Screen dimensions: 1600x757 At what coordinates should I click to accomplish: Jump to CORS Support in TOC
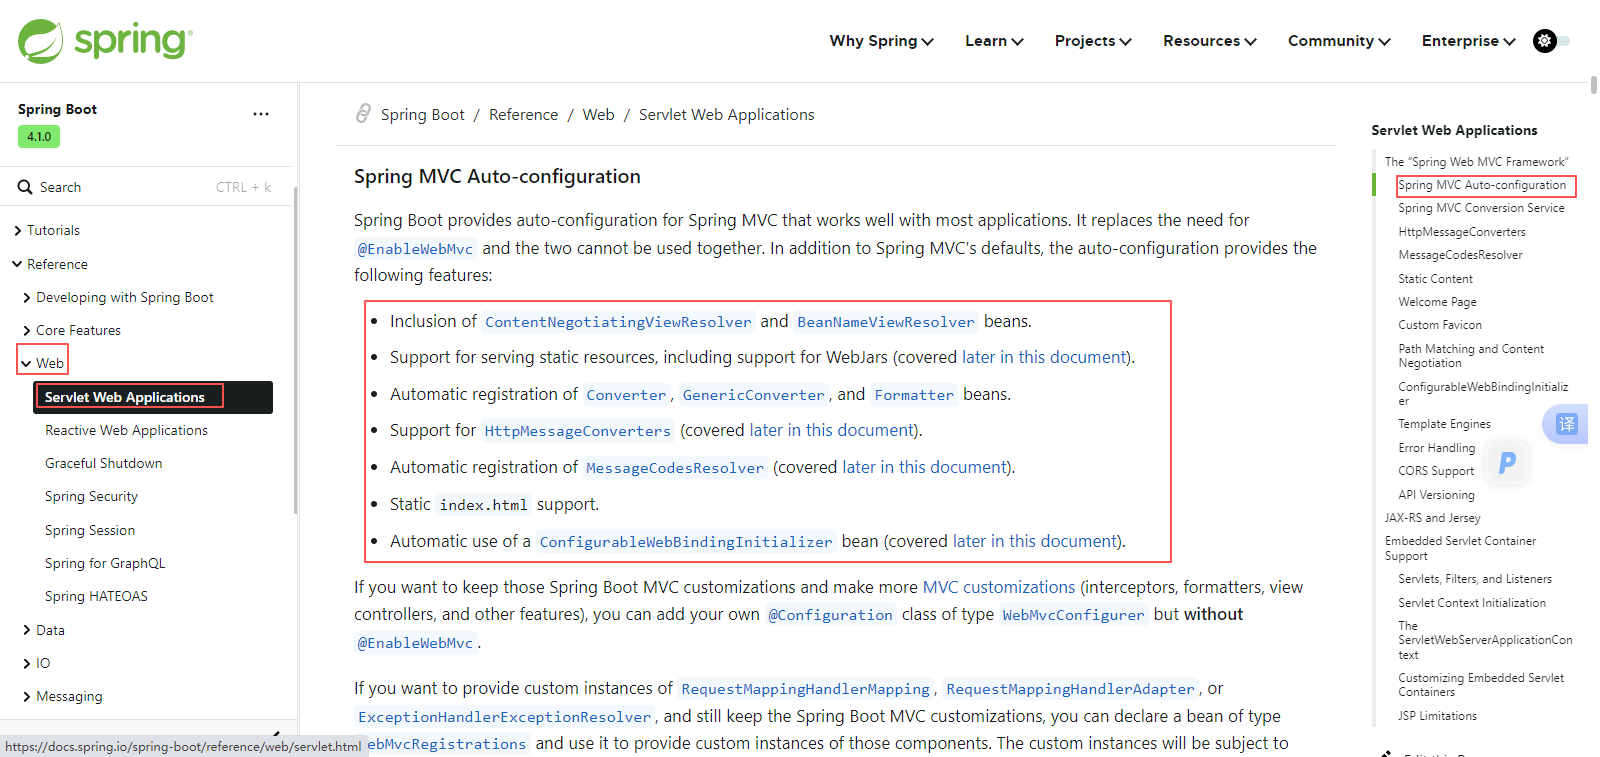point(1436,471)
